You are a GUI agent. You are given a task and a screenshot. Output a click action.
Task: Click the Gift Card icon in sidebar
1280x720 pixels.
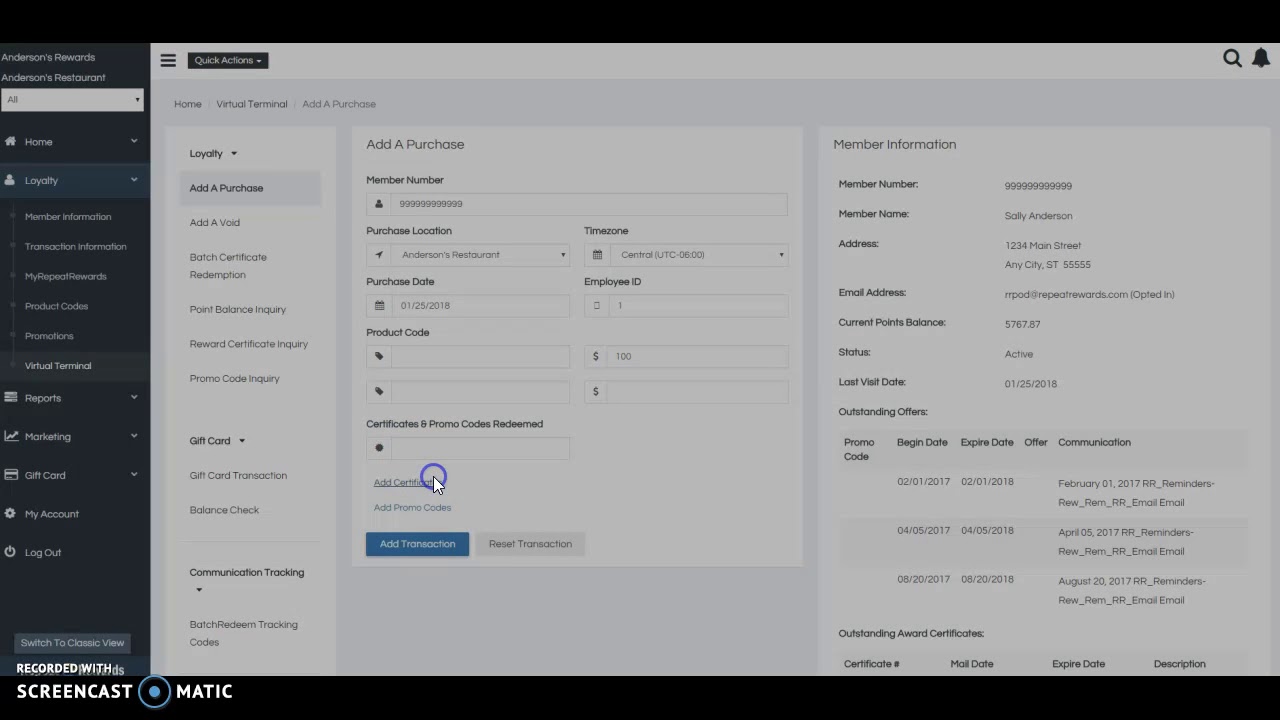coord(10,475)
